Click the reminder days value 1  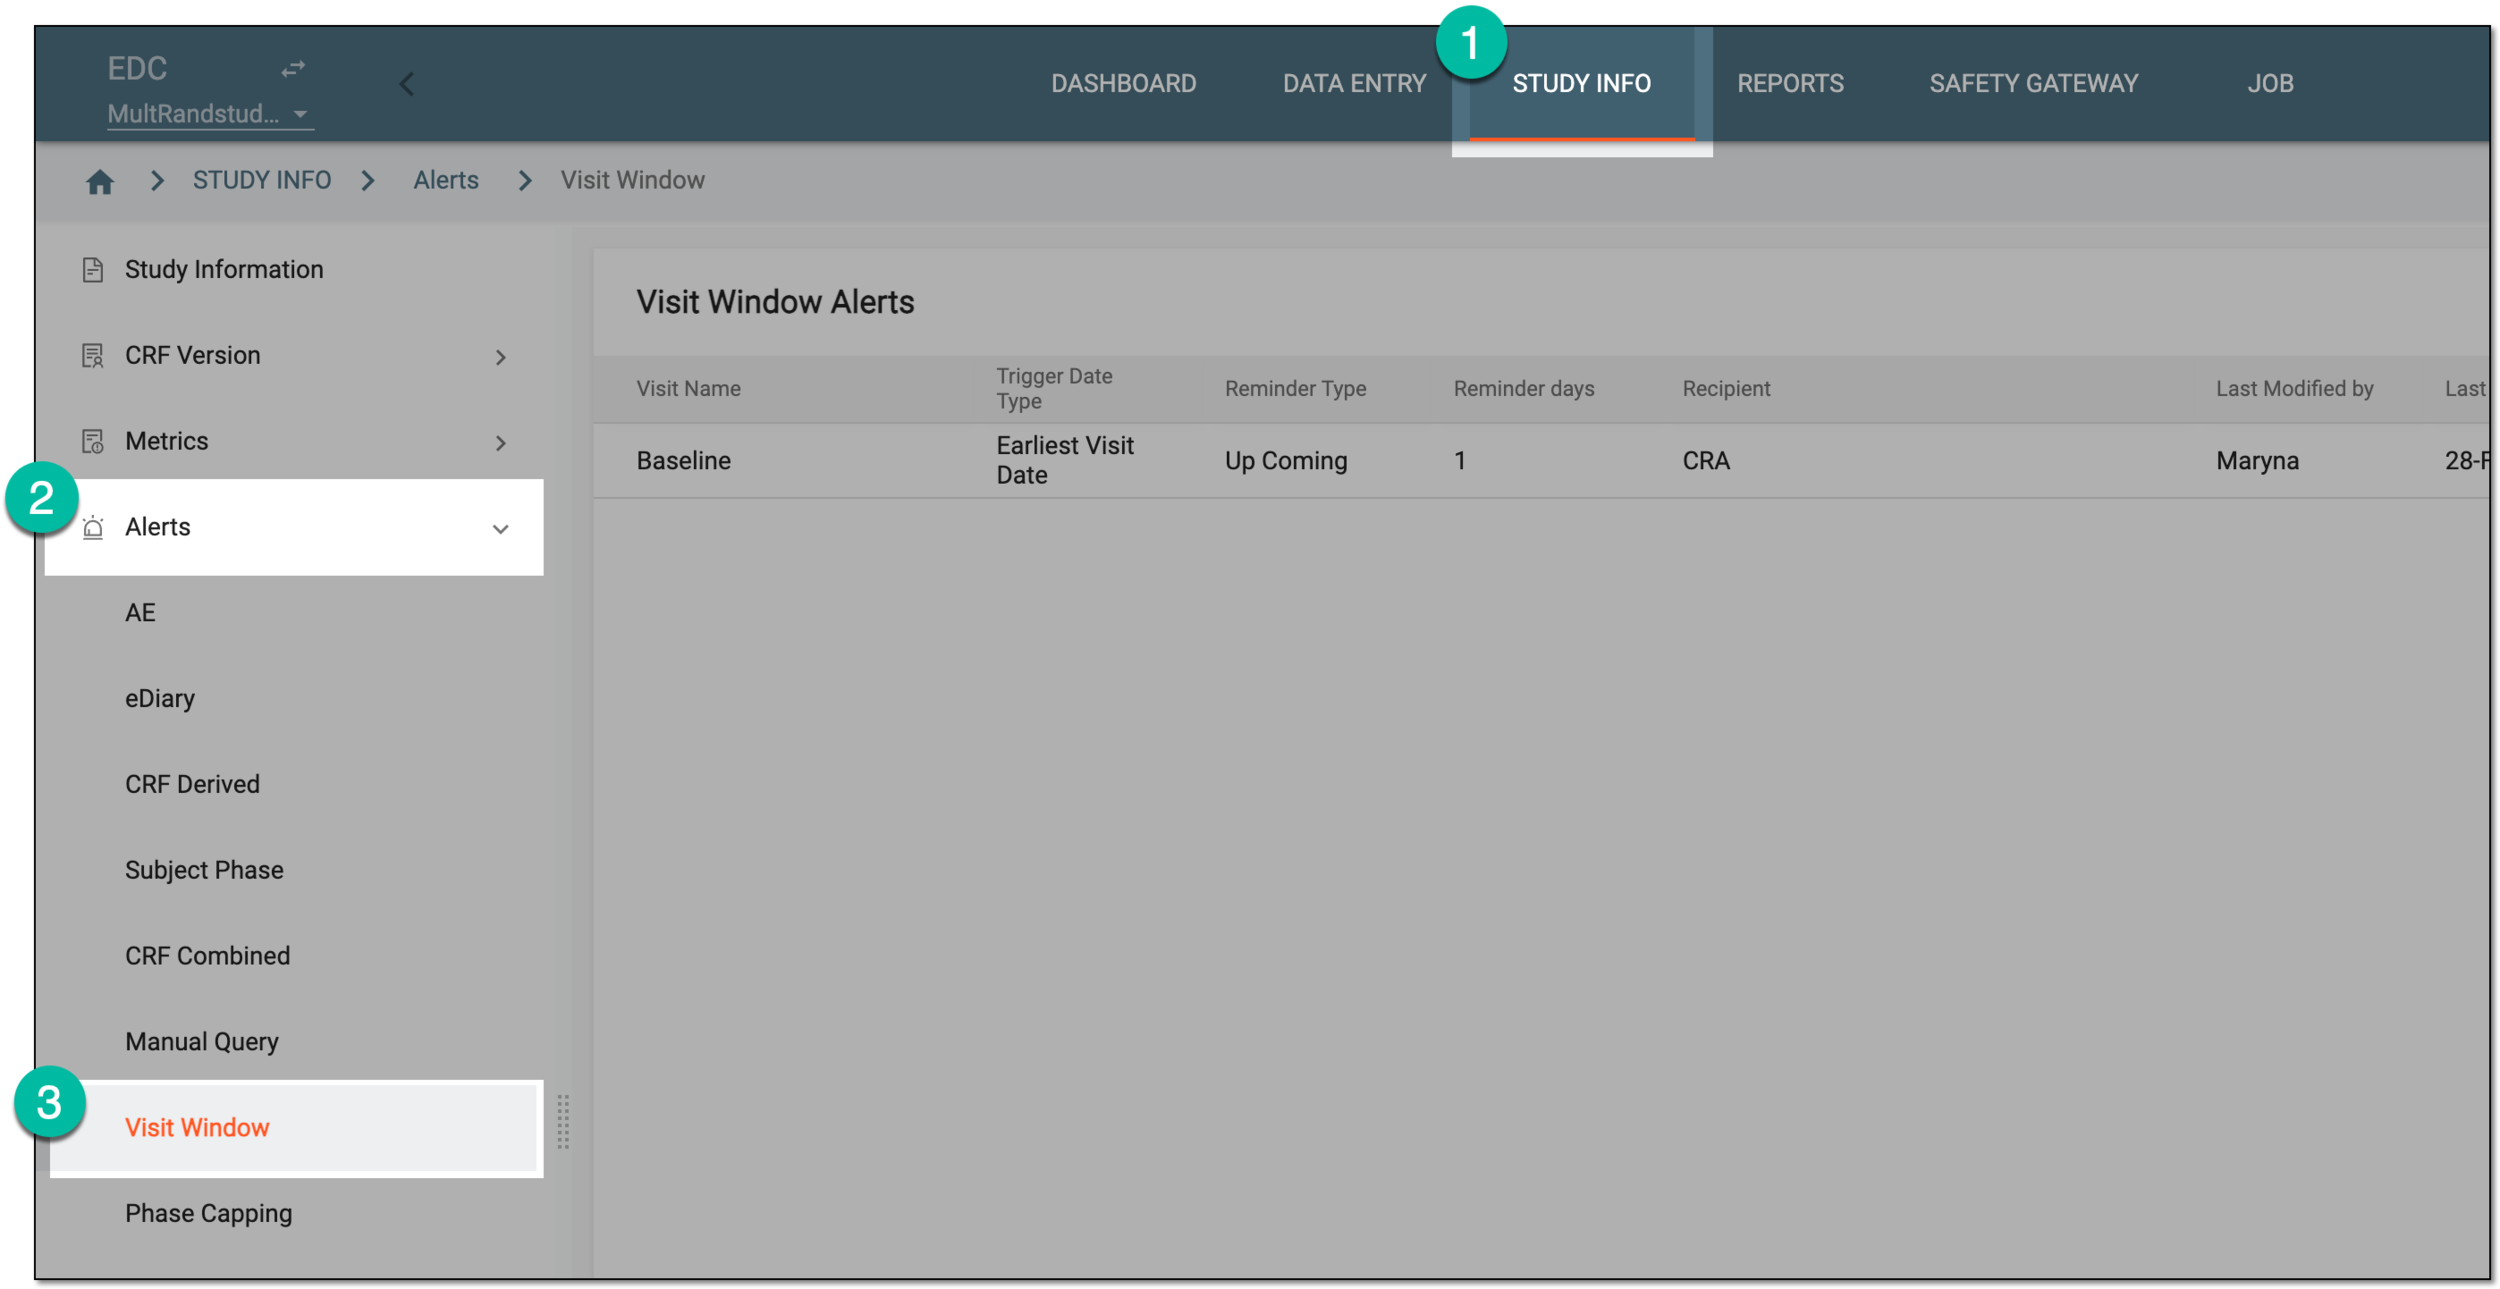(1459, 461)
